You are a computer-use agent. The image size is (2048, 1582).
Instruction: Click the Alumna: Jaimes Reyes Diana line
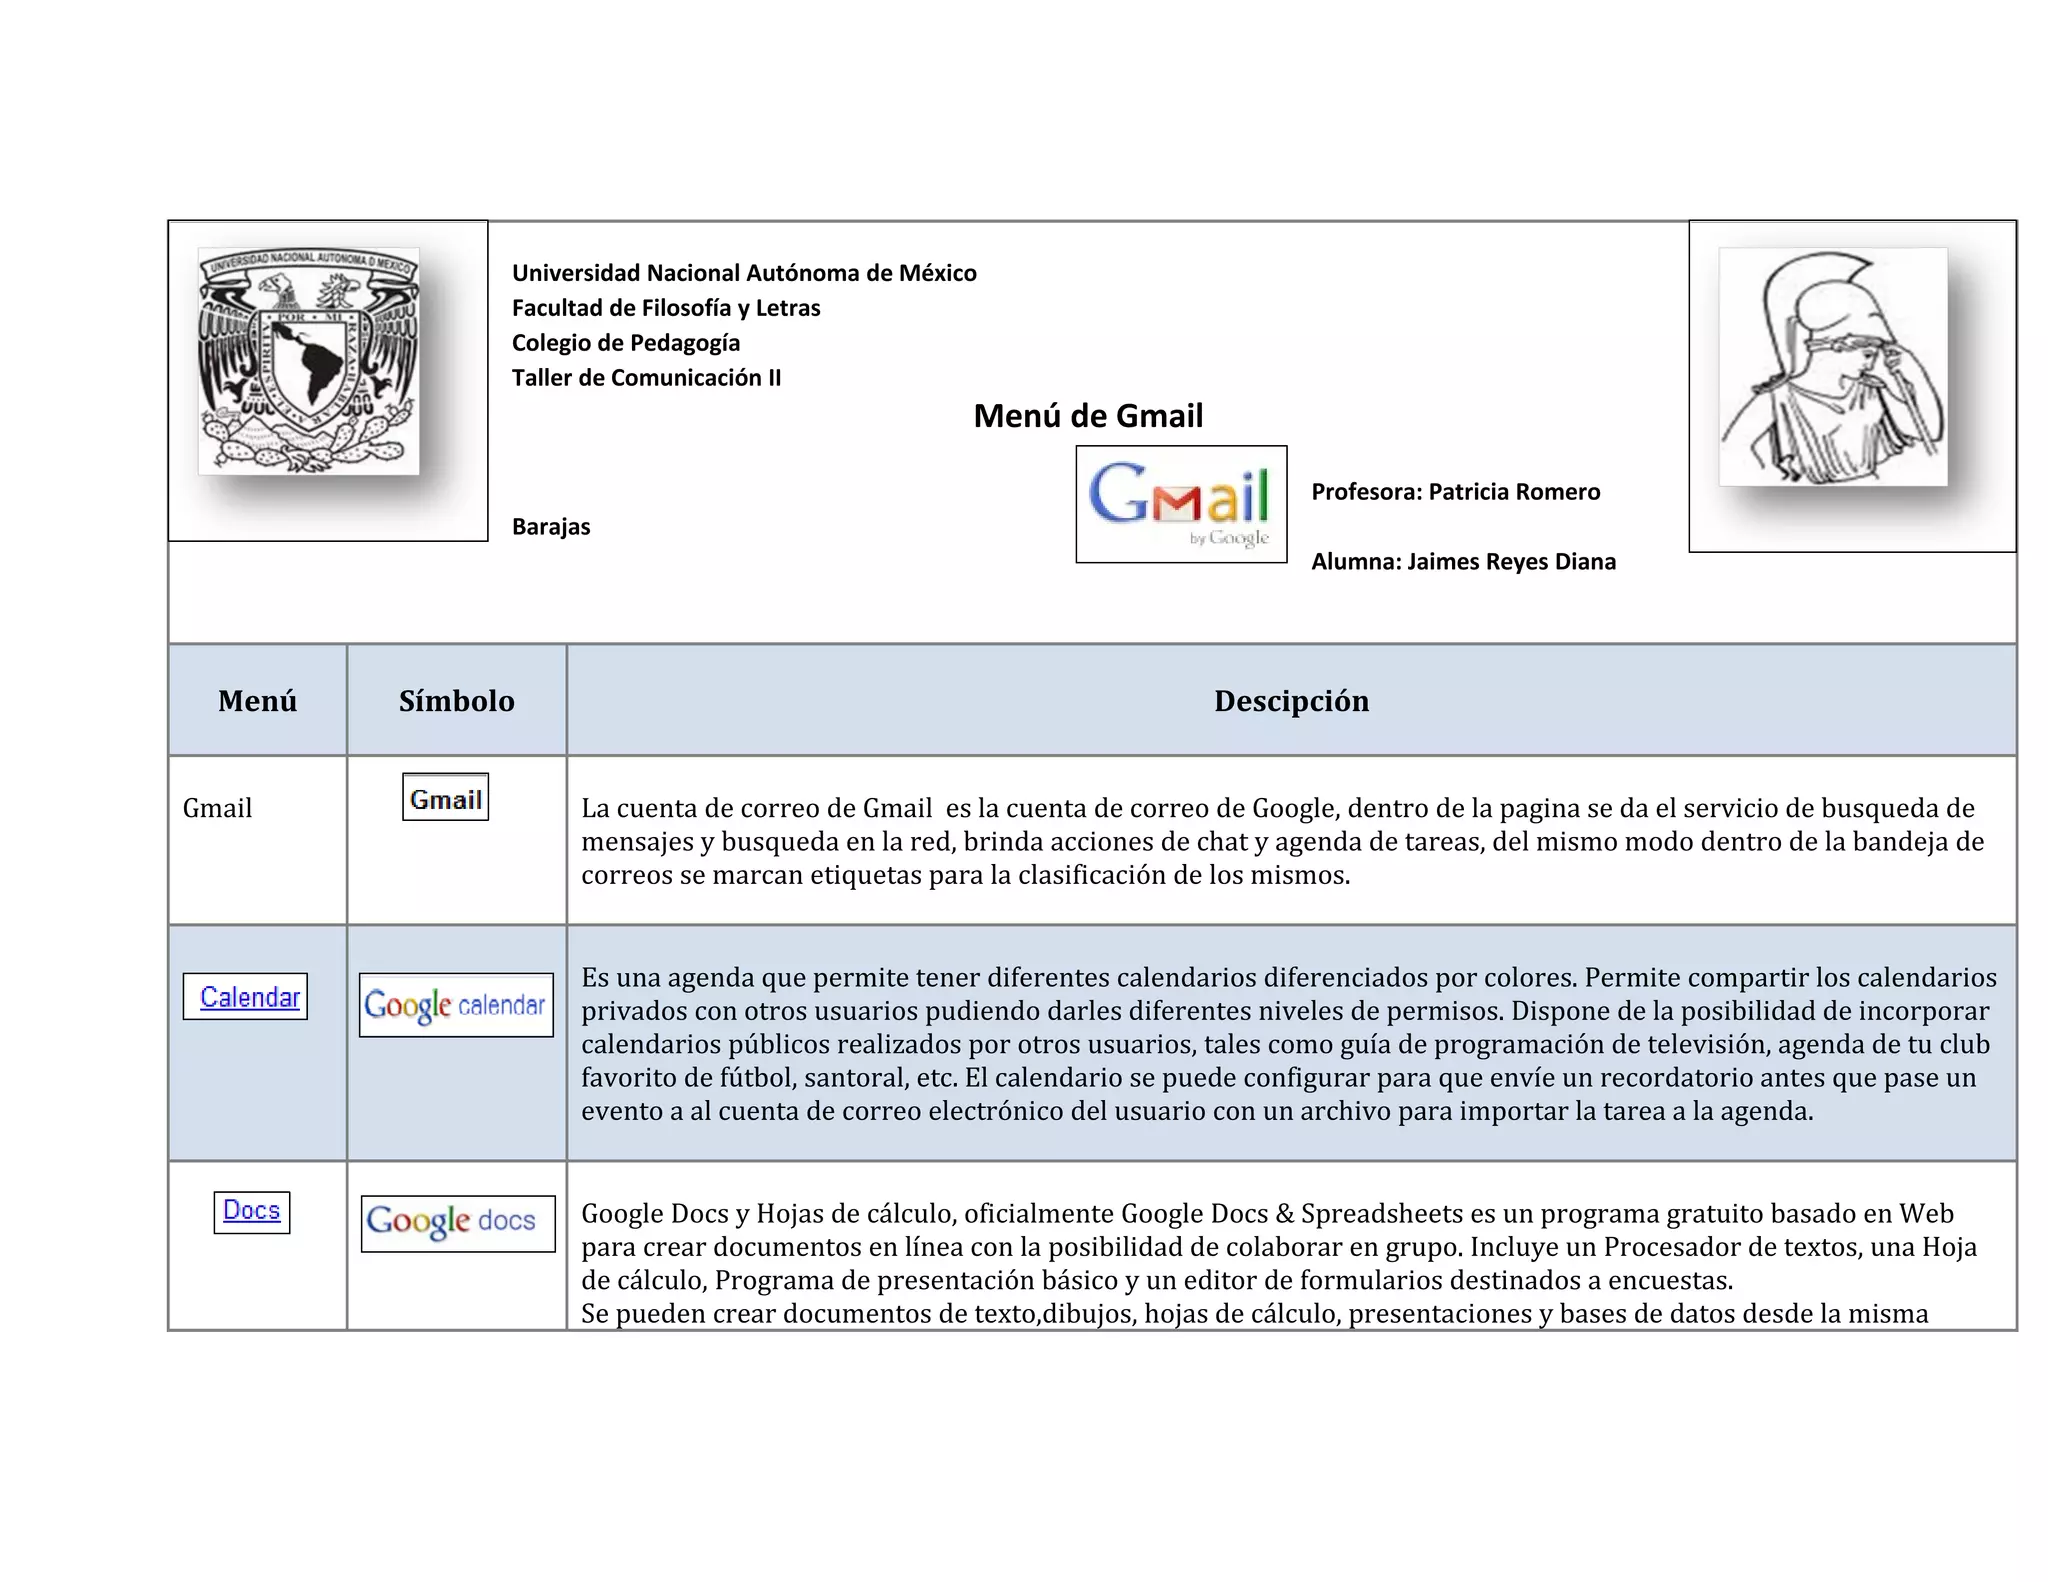coord(1462,561)
